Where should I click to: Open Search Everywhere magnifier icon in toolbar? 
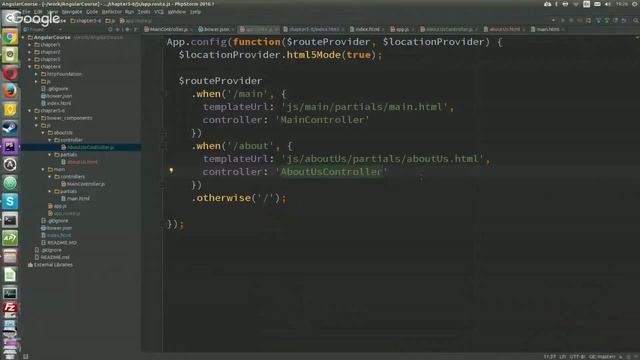(636, 20)
